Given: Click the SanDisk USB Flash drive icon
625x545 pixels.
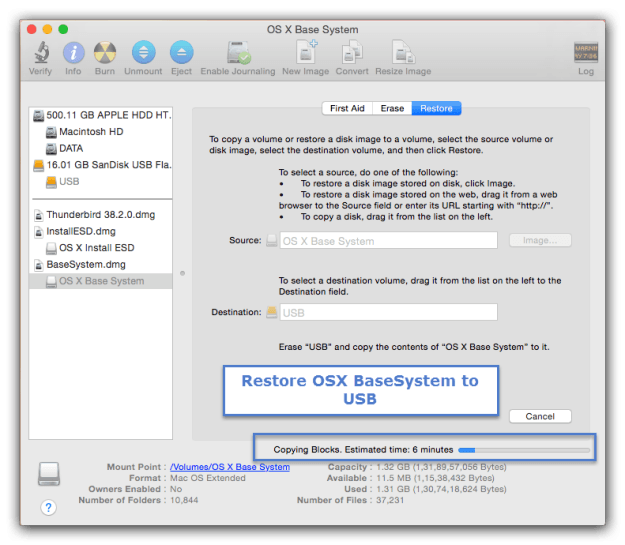Looking at the screenshot, I should (39, 165).
